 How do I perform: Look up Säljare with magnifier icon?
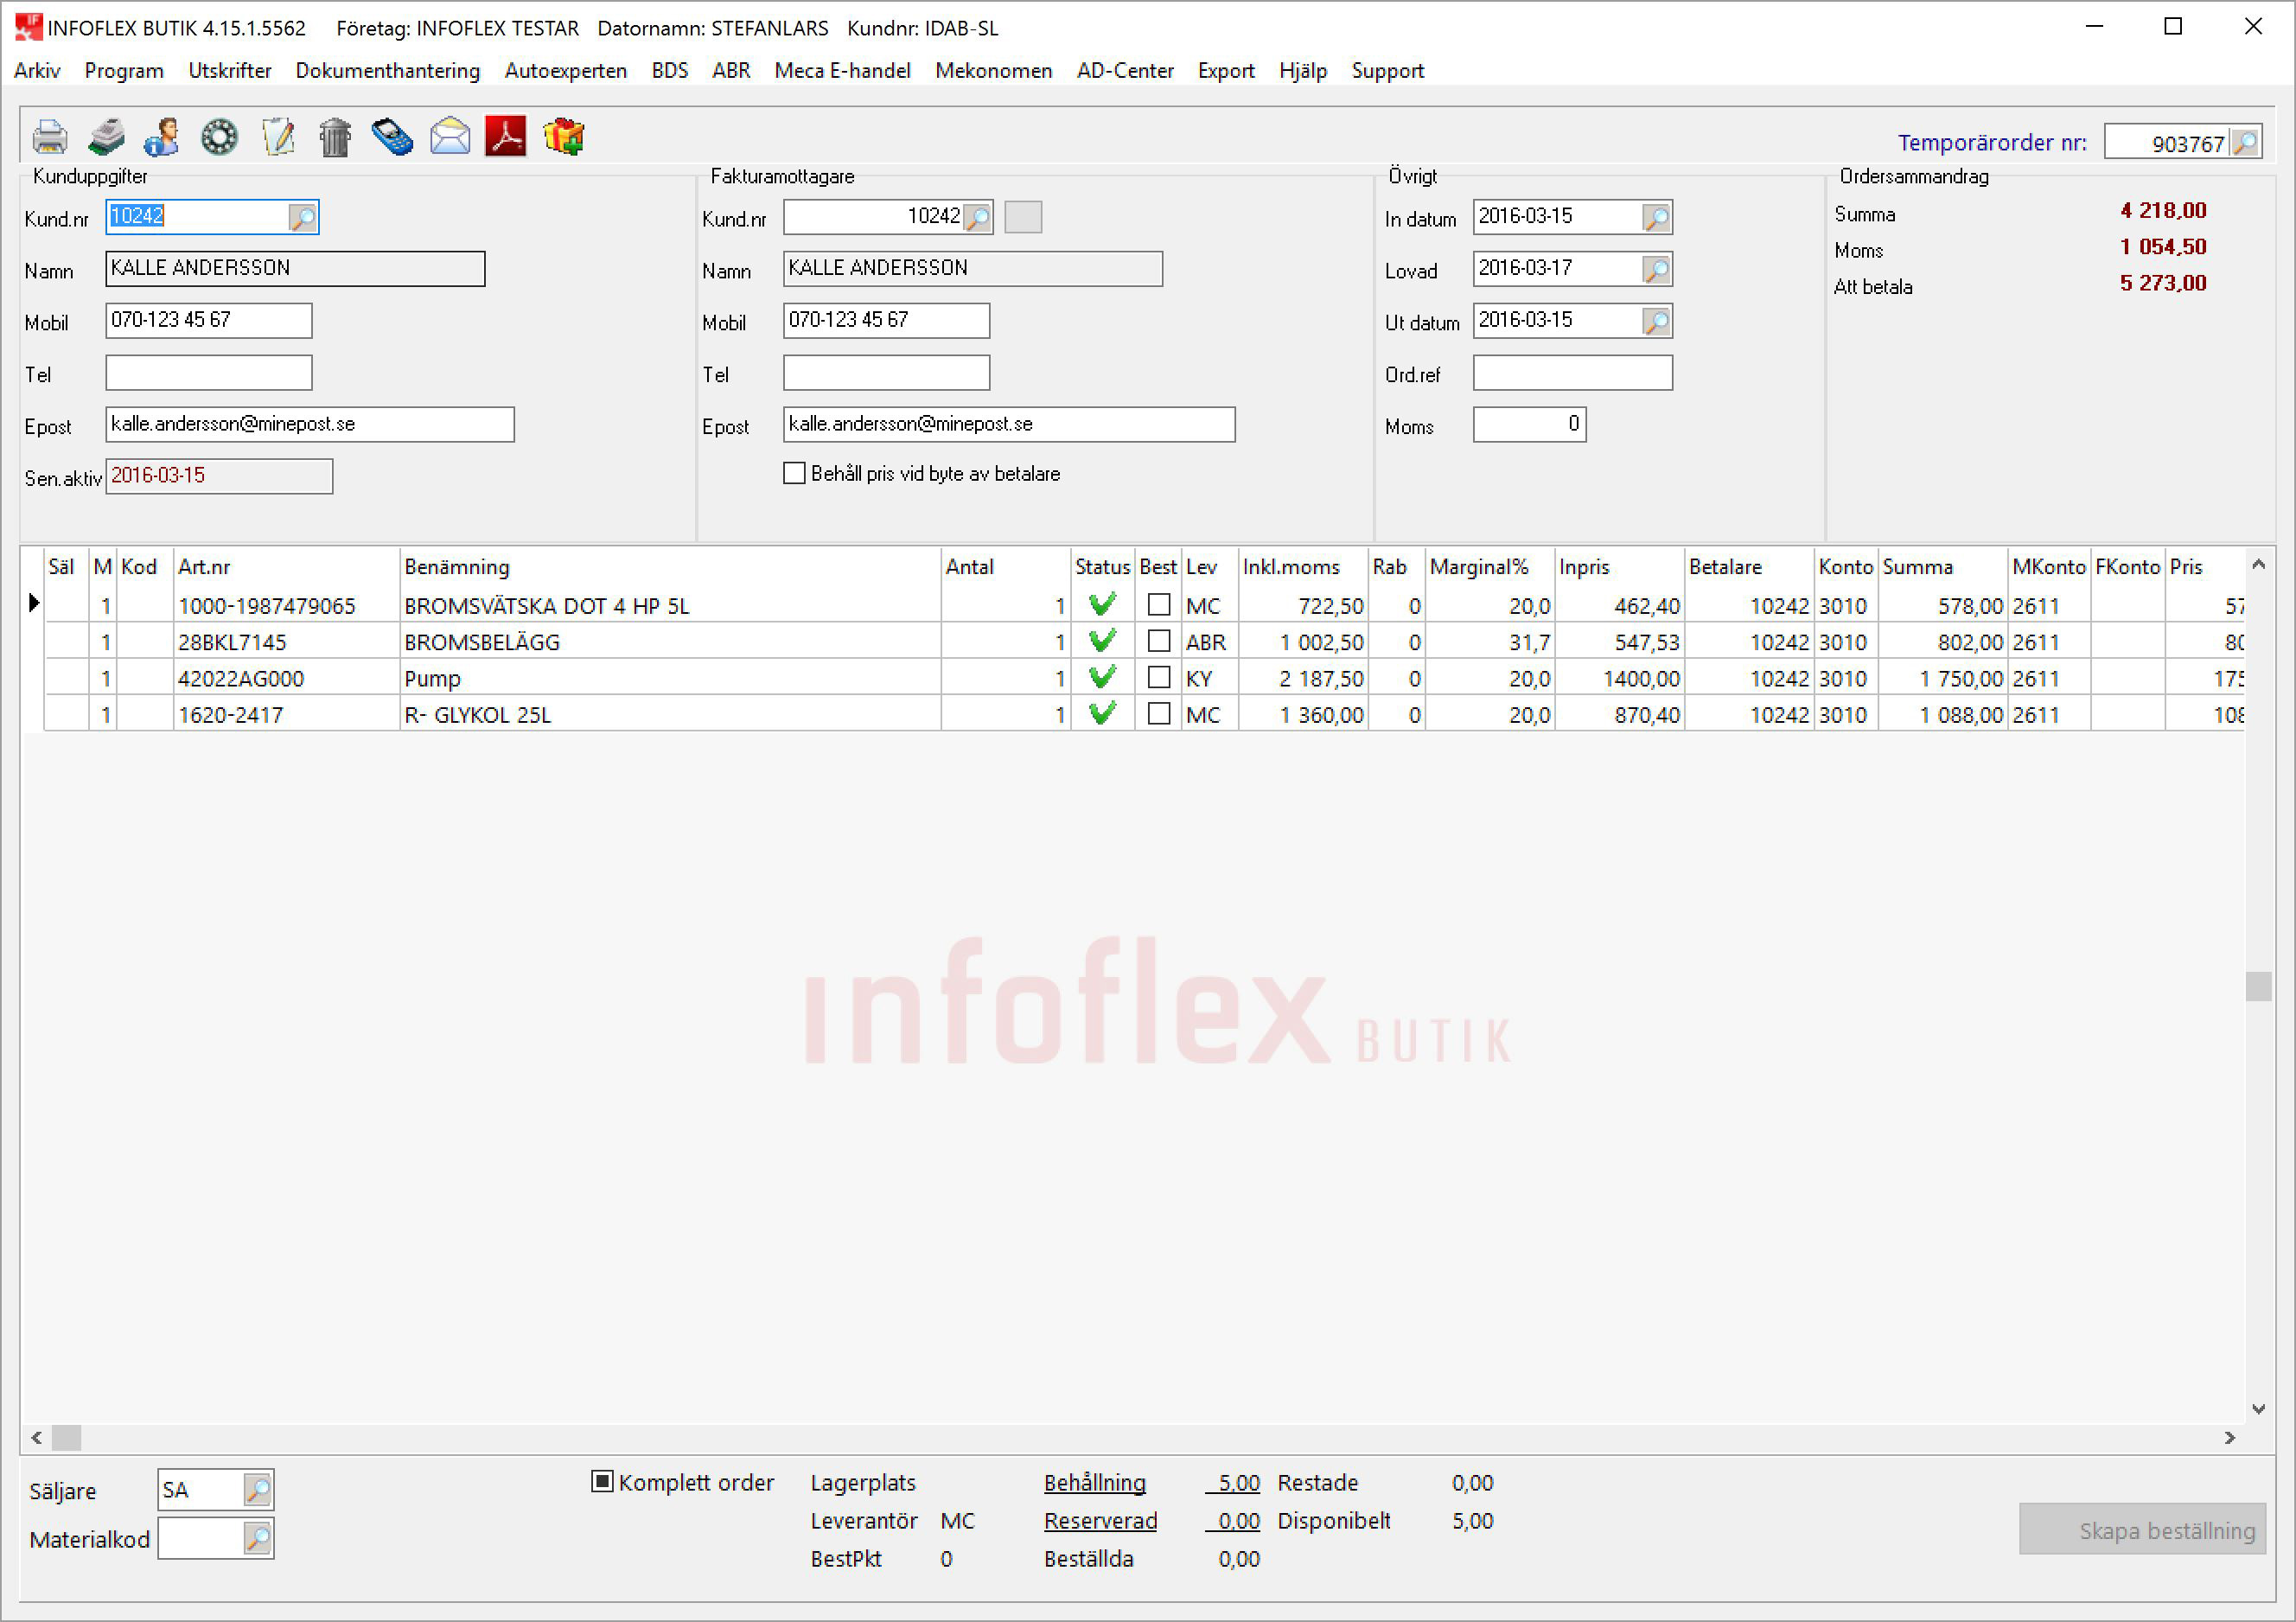tap(258, 1490)
